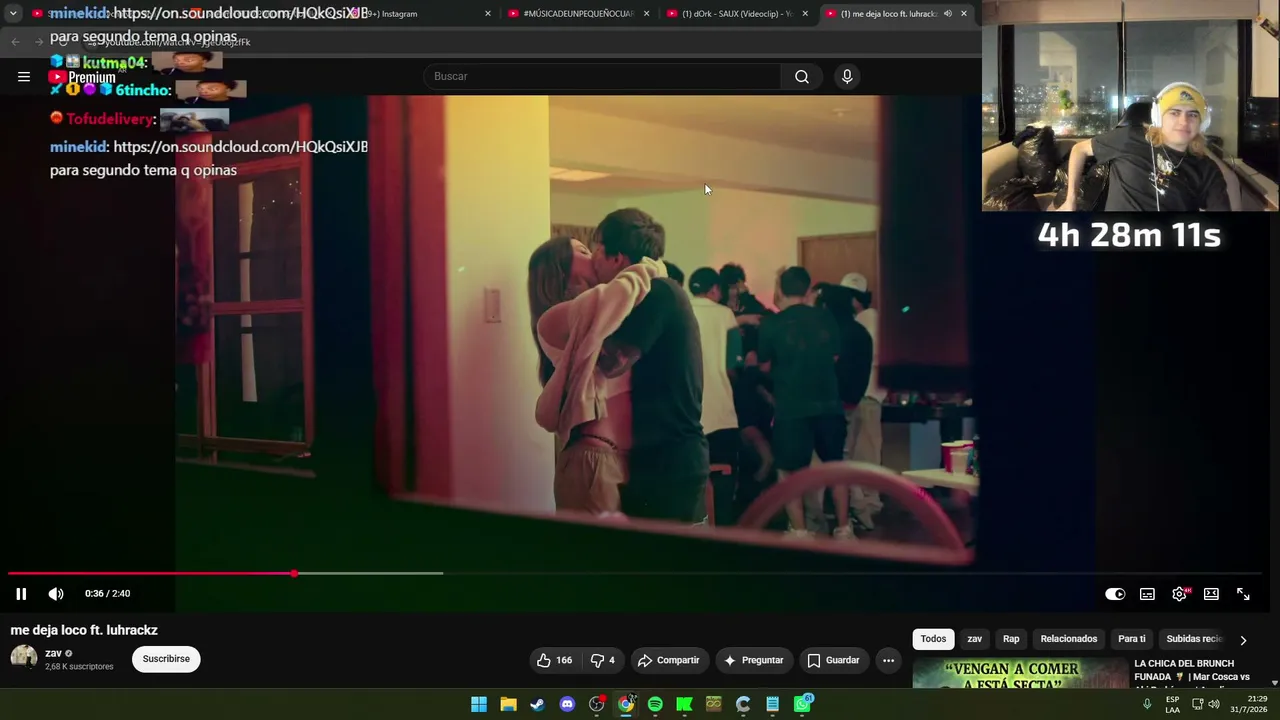Screen dimensions: 1280x720
Task: Open the taskbar clock and calendar
Action: (x=1248, y=705)
